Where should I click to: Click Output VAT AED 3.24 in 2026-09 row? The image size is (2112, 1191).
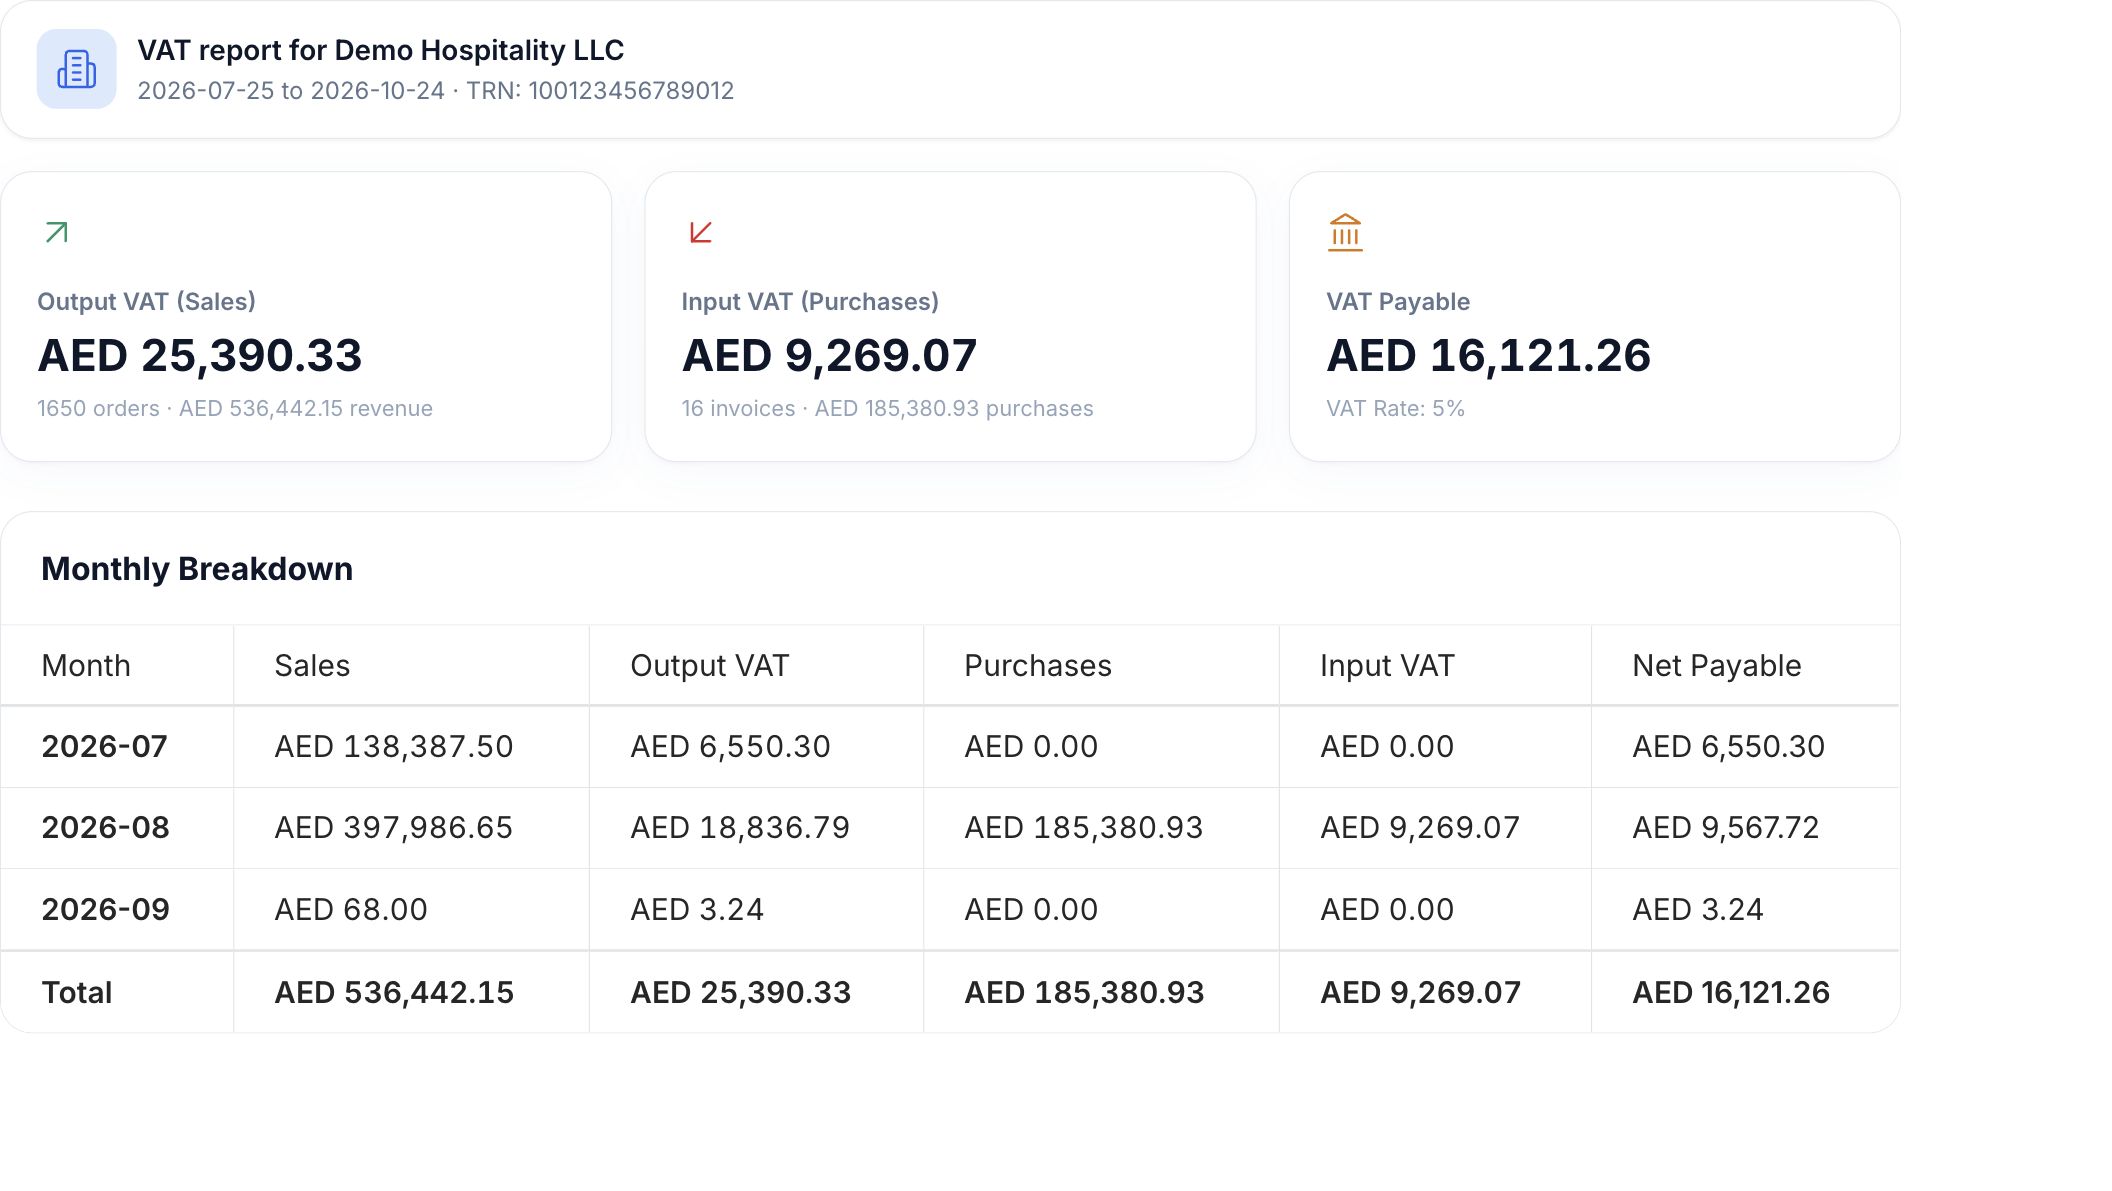click(x=697, y=910)
